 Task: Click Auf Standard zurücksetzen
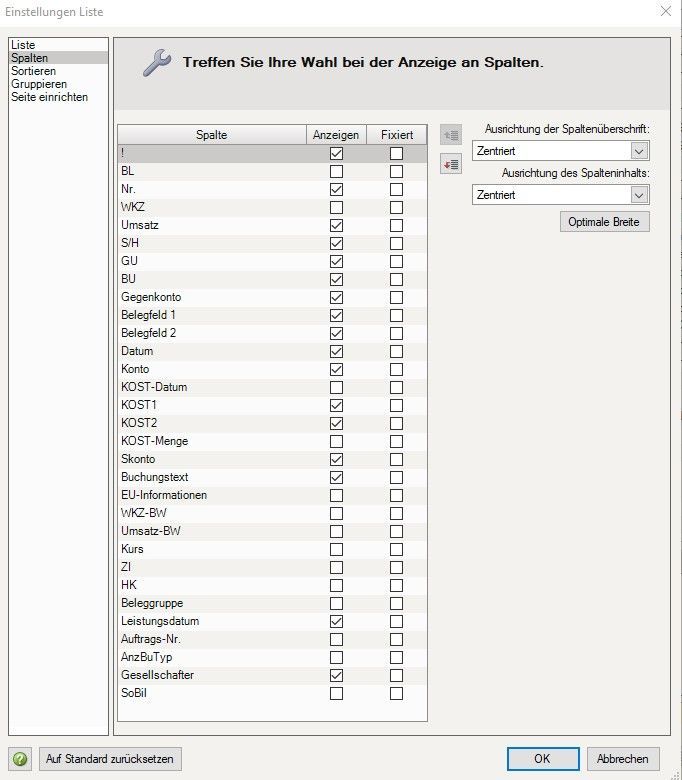[111, 759]
